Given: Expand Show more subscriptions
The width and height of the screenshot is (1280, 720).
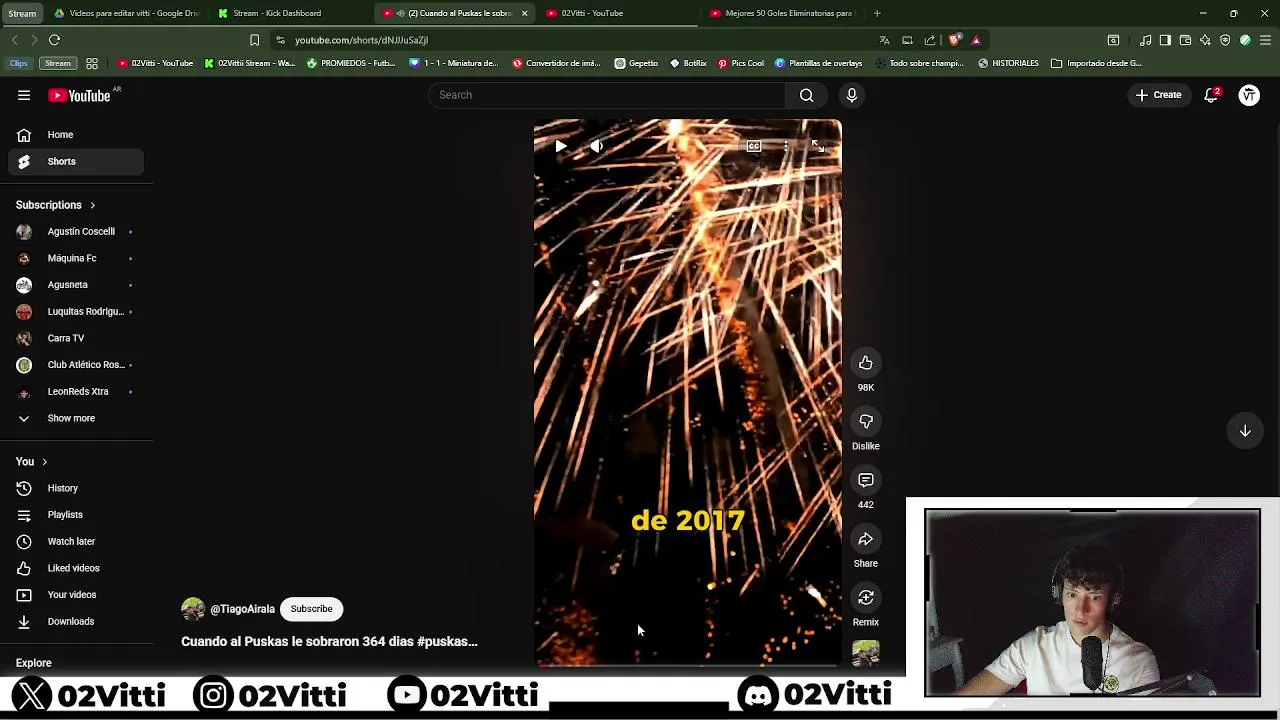Looking at the screenshot, I should [x=76, y=418].
